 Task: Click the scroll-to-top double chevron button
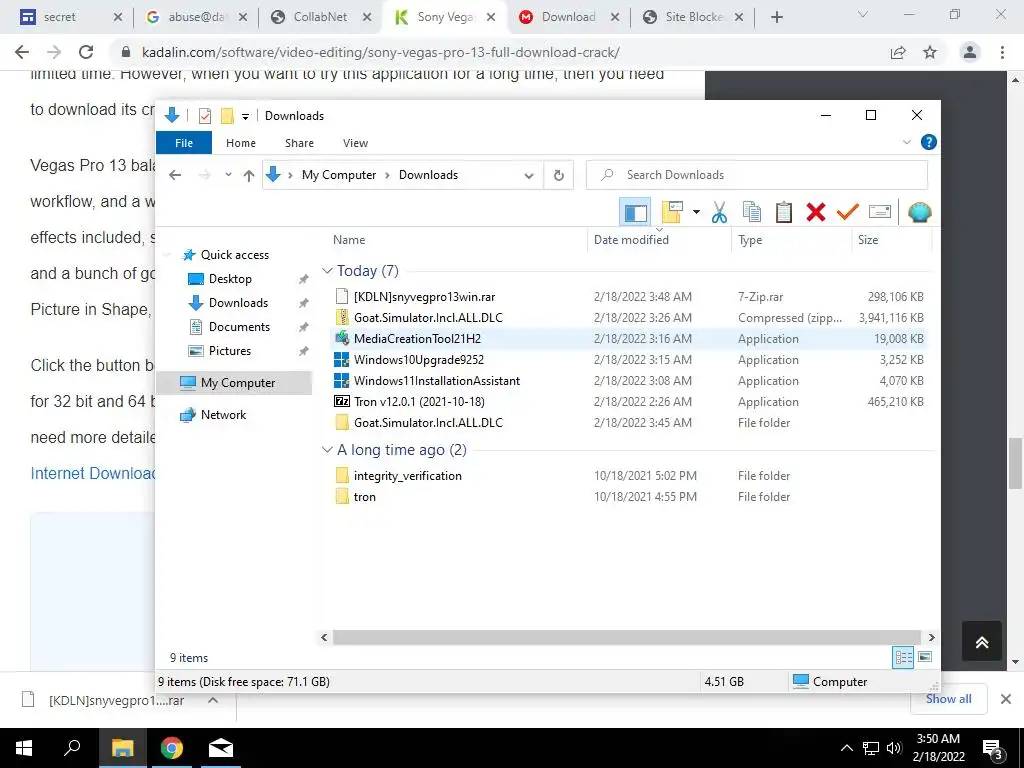point(982,642)
